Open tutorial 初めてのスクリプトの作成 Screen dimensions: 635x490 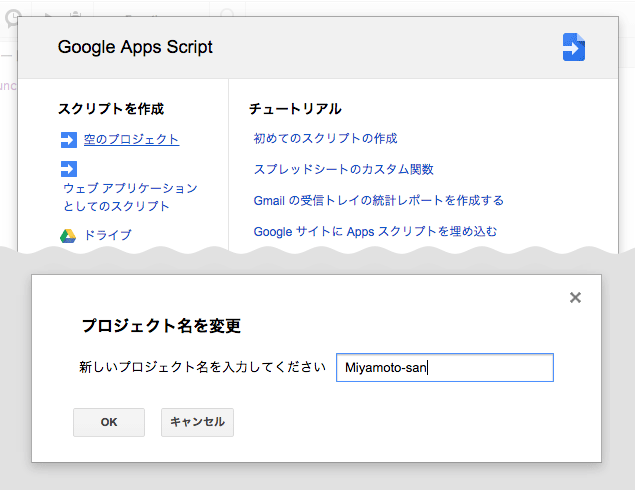pyautogui.click(x=325, y=138)
